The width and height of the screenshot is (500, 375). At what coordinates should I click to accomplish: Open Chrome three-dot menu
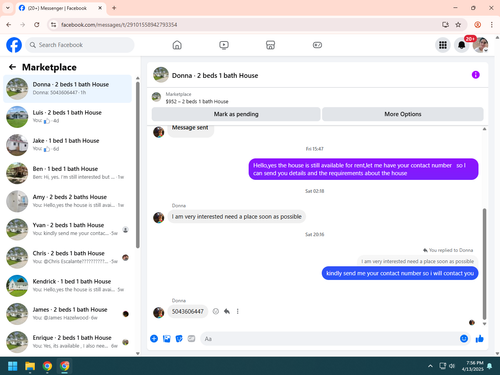point(491,25)
